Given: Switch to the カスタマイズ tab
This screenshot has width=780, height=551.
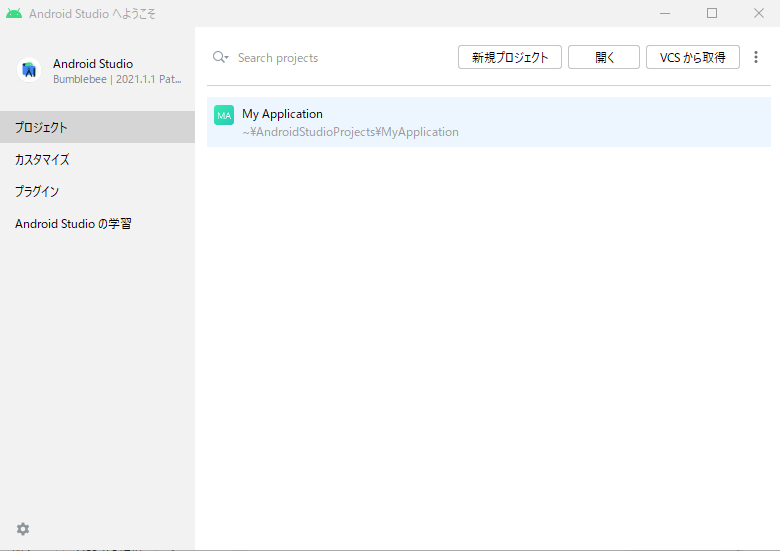Looking at the screenshot, I should [98, 160].
